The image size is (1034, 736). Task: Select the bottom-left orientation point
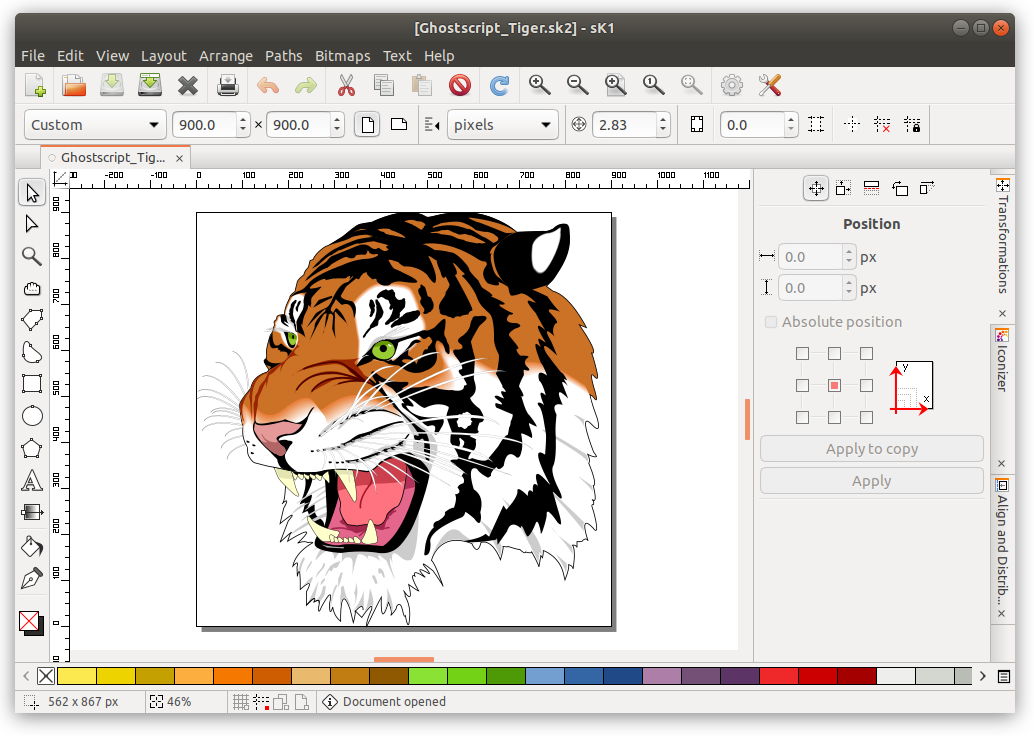pyautogui.click(x=803, y=417)
